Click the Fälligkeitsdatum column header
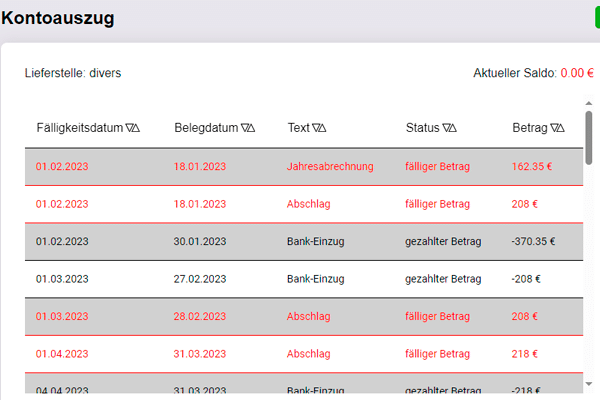600x400 pixels. [x=80, y=128]
